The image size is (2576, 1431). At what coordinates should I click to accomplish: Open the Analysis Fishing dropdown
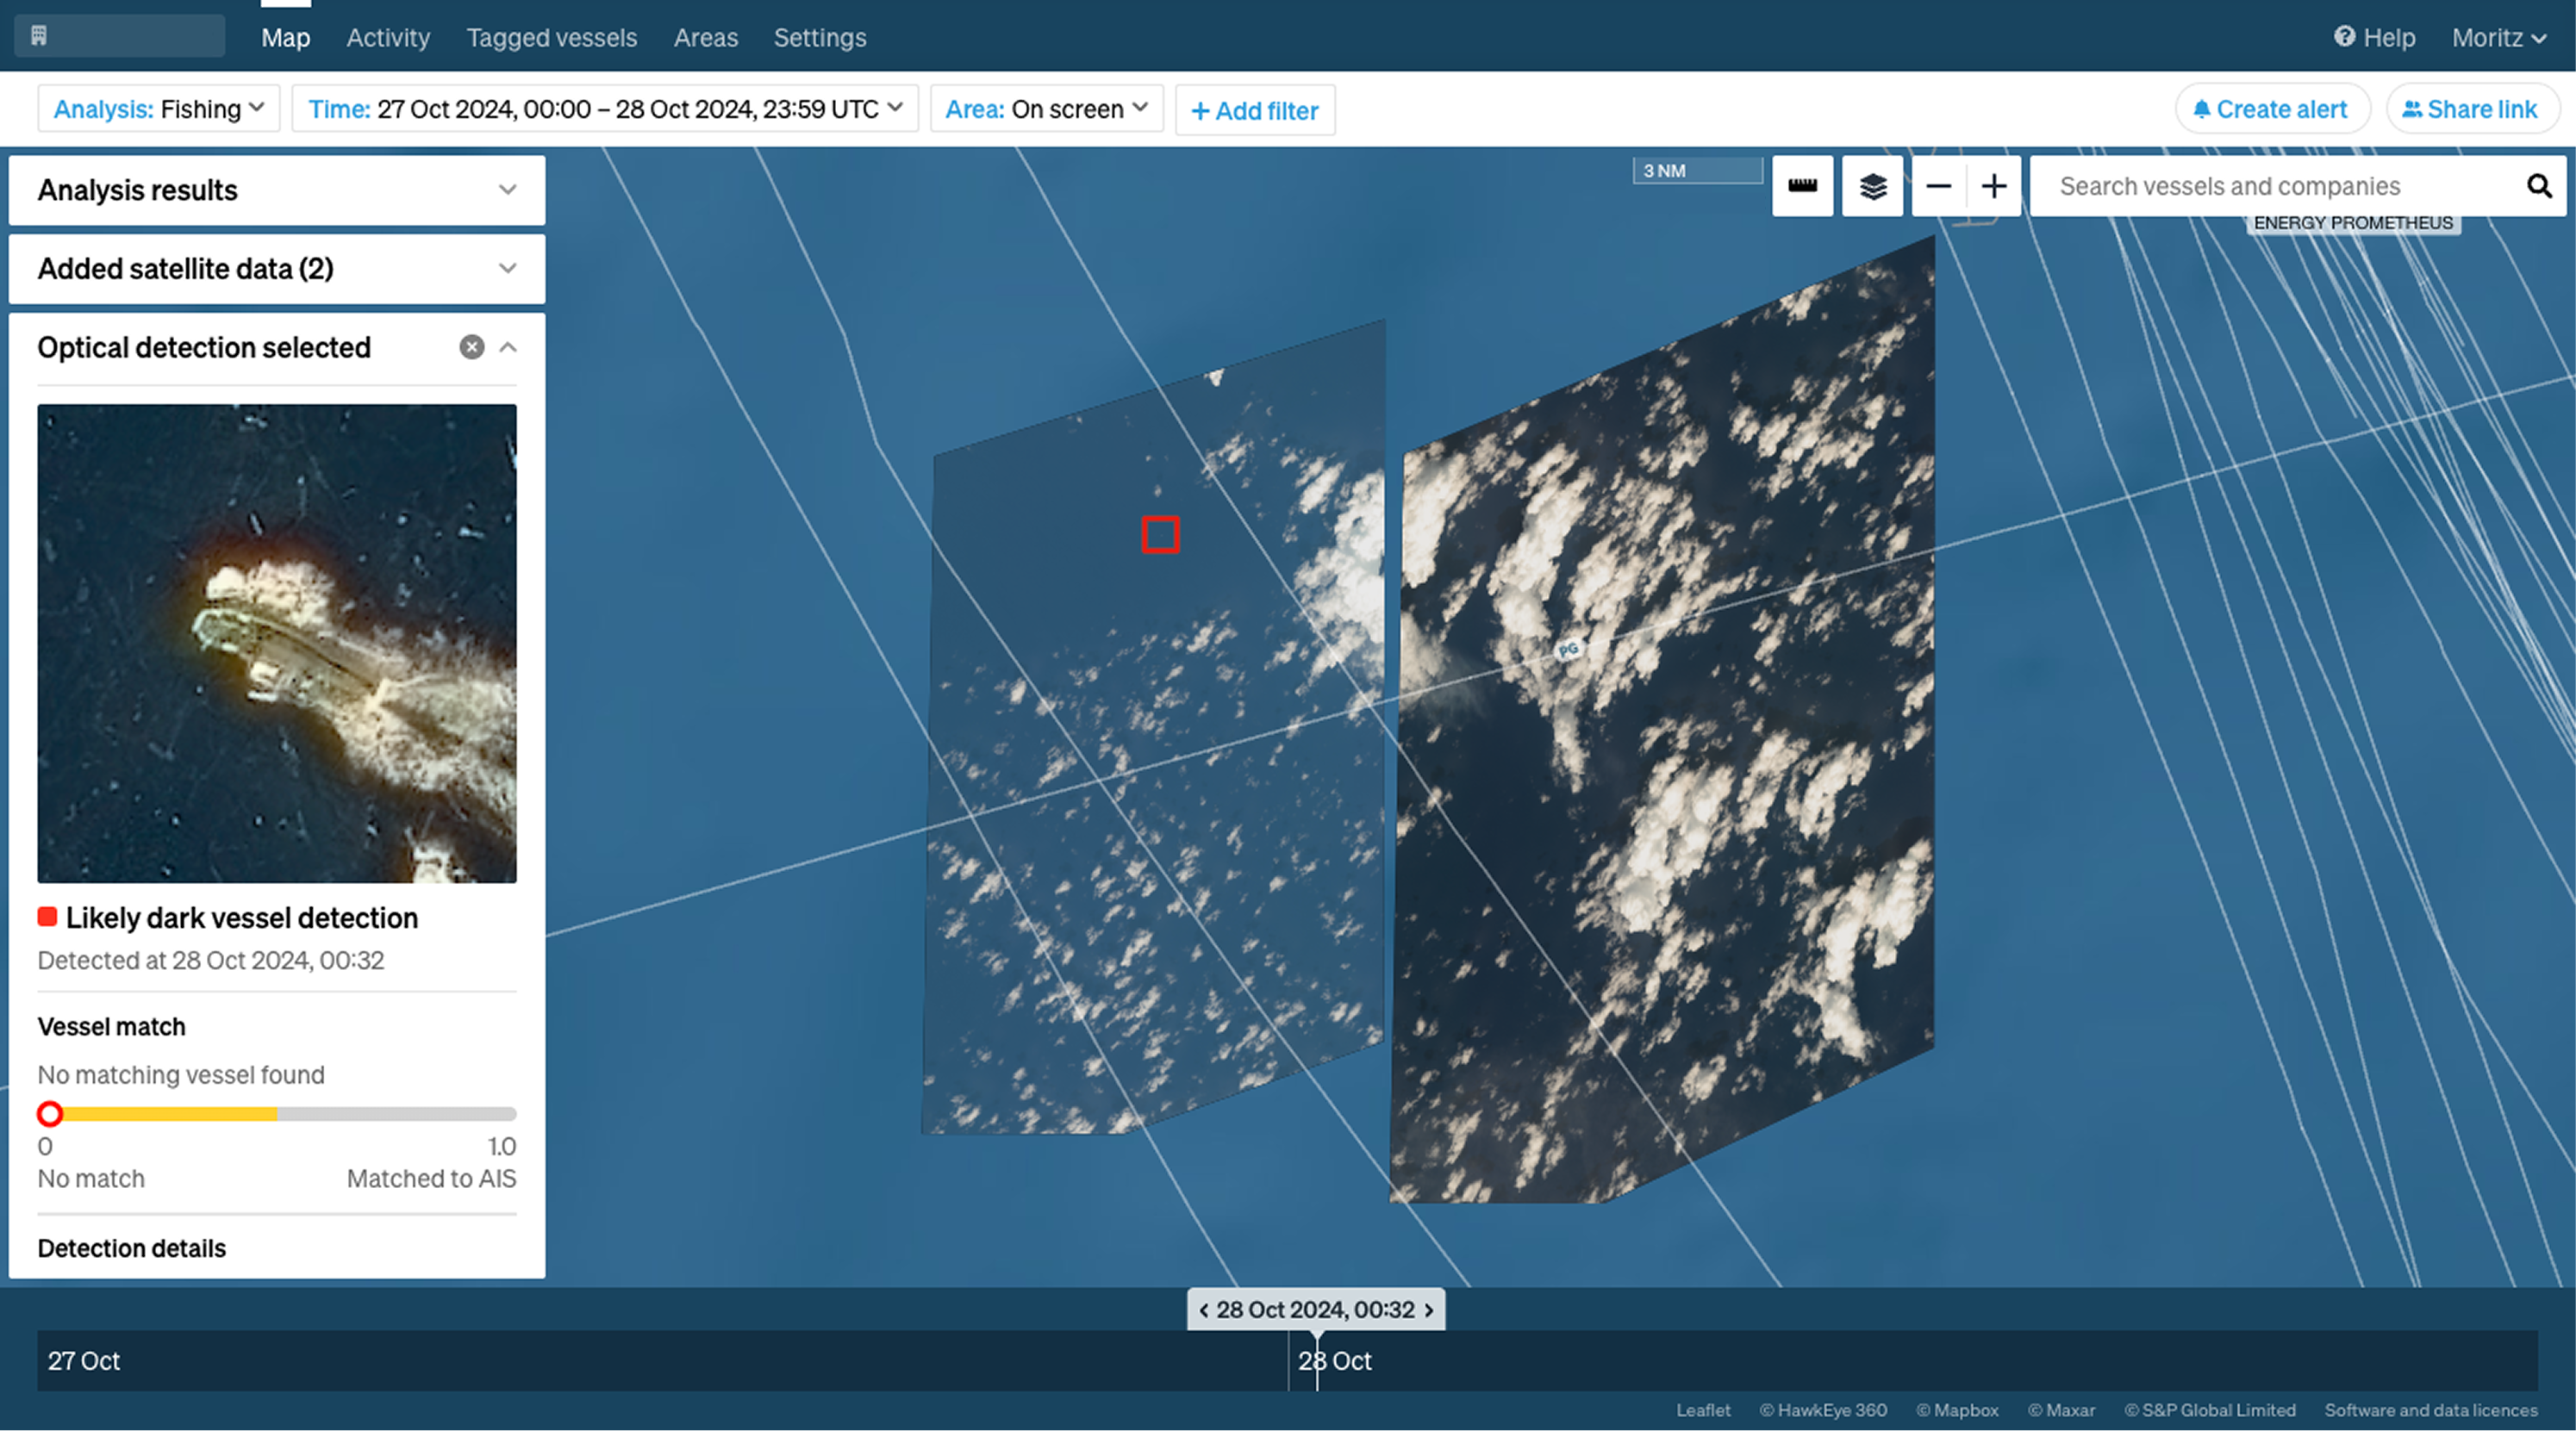(159, 109)
